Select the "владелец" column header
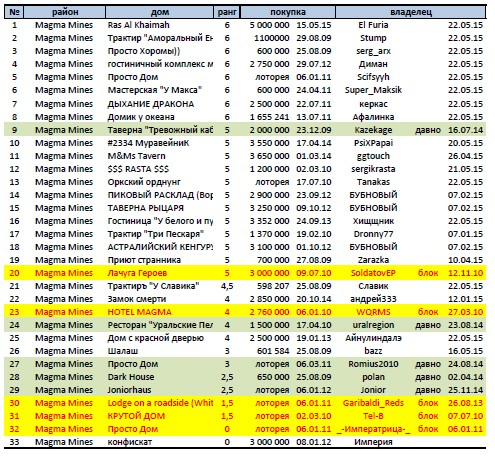Image resolution: width=495 pixels, height=458 pixels. click(411, 12)
